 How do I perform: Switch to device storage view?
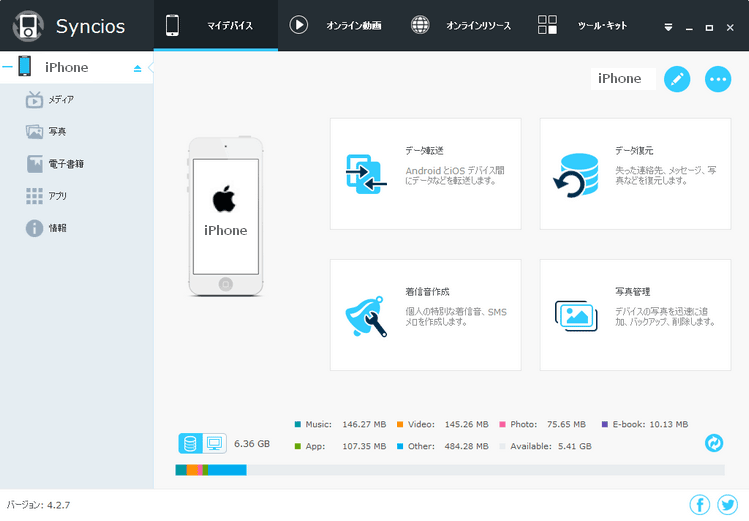pyautogui.click(x=190, y=444)
